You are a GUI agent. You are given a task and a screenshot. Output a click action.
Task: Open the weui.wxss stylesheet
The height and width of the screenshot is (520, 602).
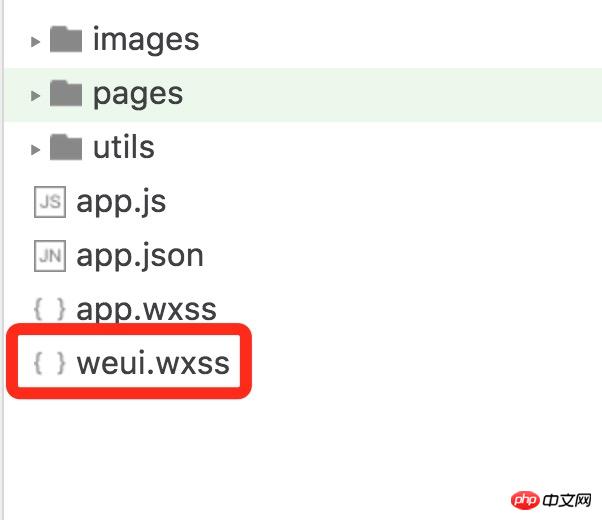point(153,363)
